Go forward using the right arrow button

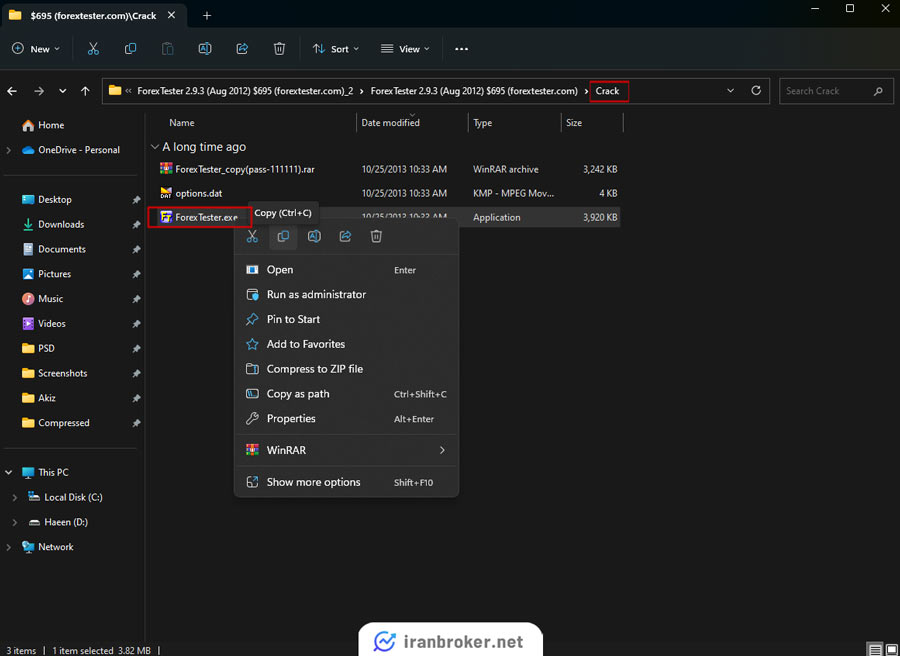(x=38, y=91)
